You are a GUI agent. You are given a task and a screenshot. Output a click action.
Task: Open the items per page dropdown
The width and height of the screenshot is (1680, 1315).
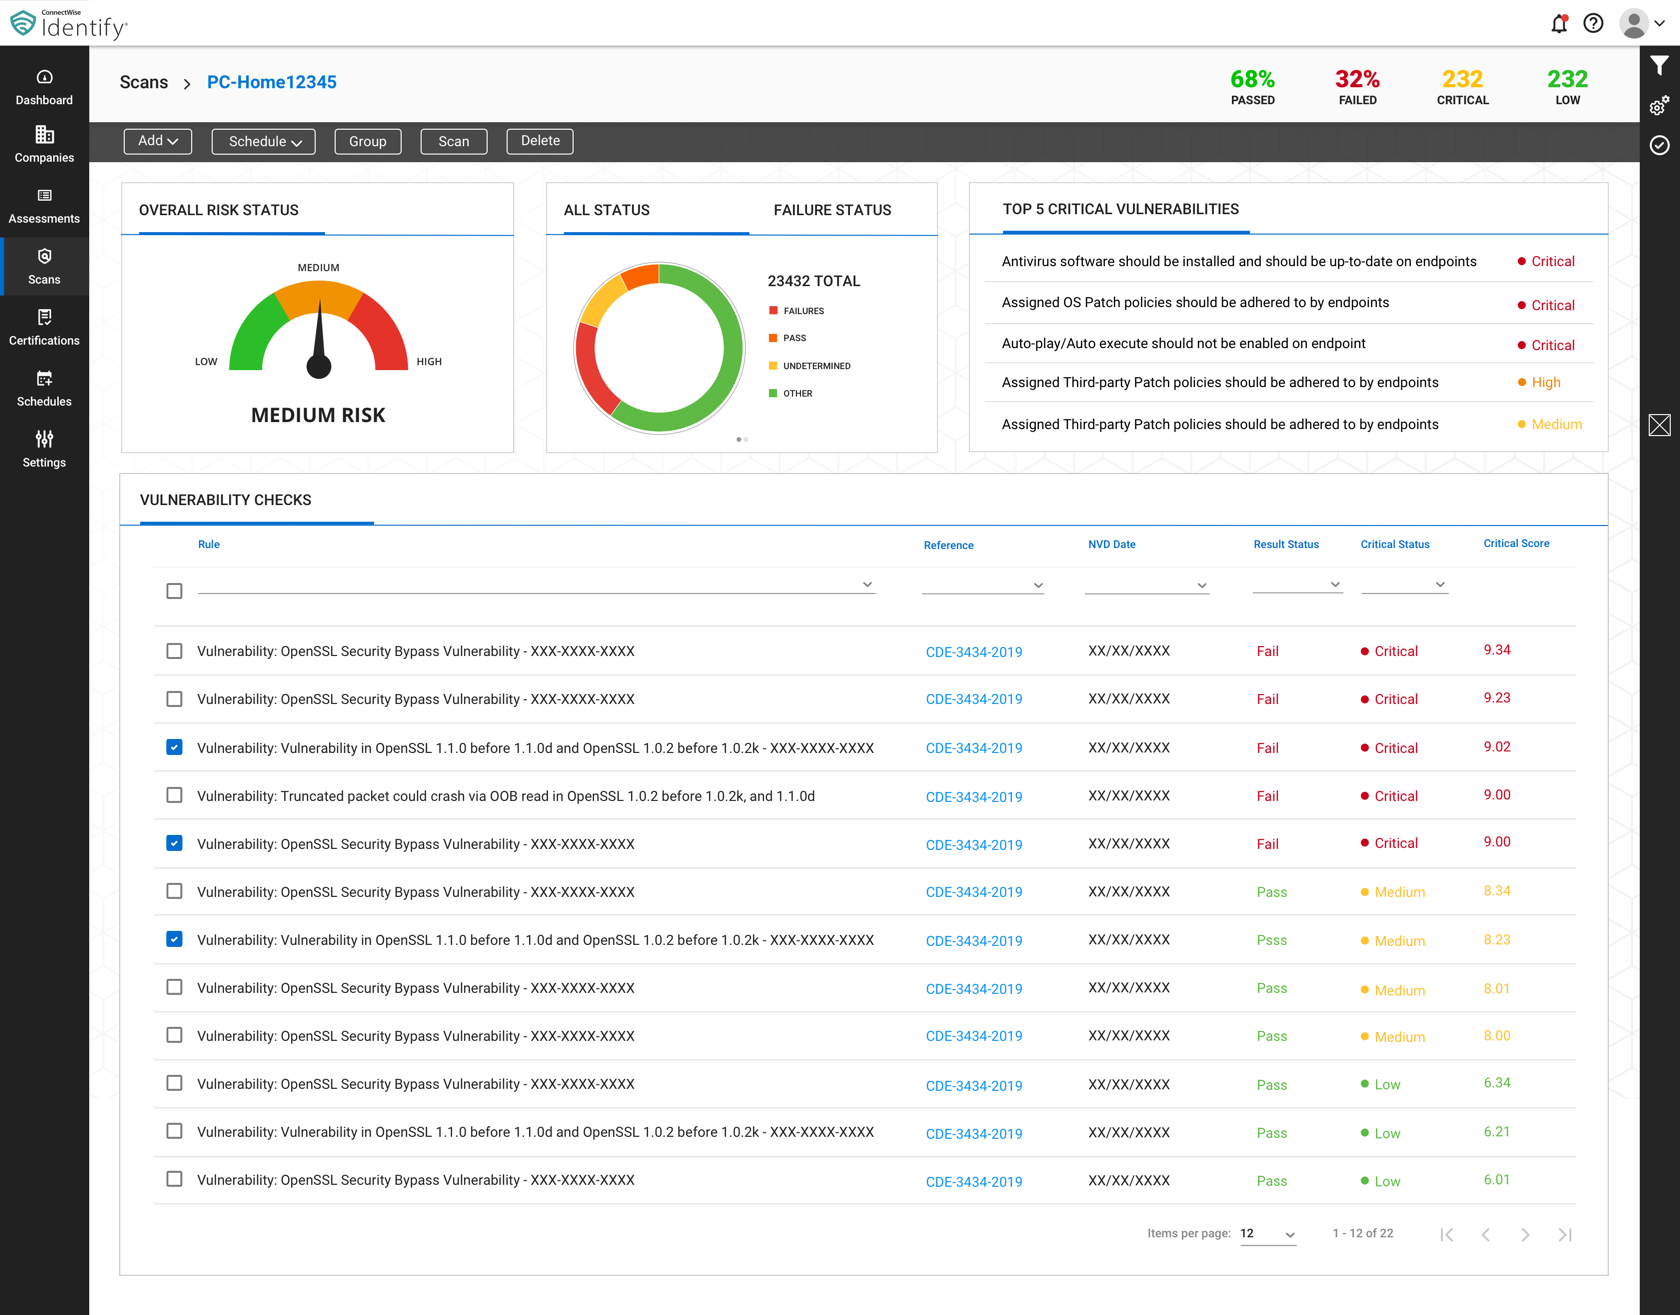pos(1268,1234)
